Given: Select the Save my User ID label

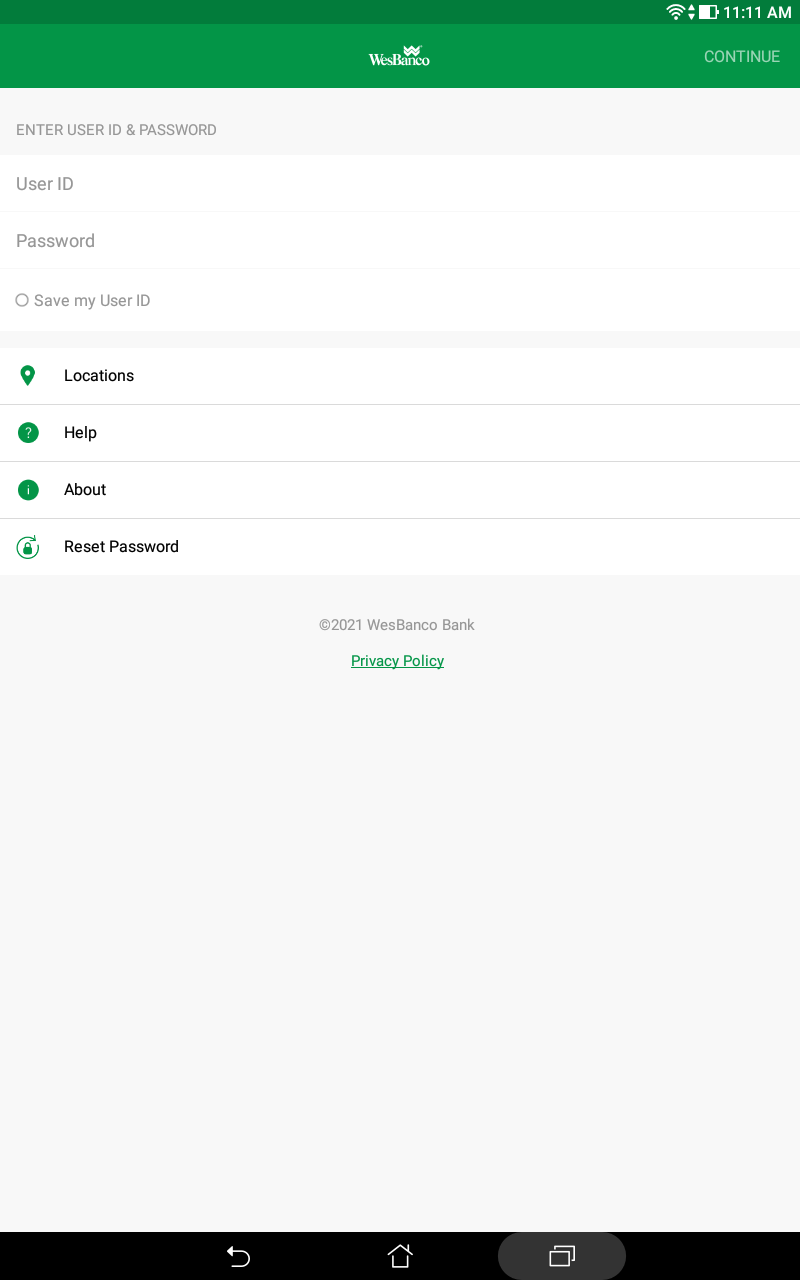Looking at the screenshot, I should 92,301.
